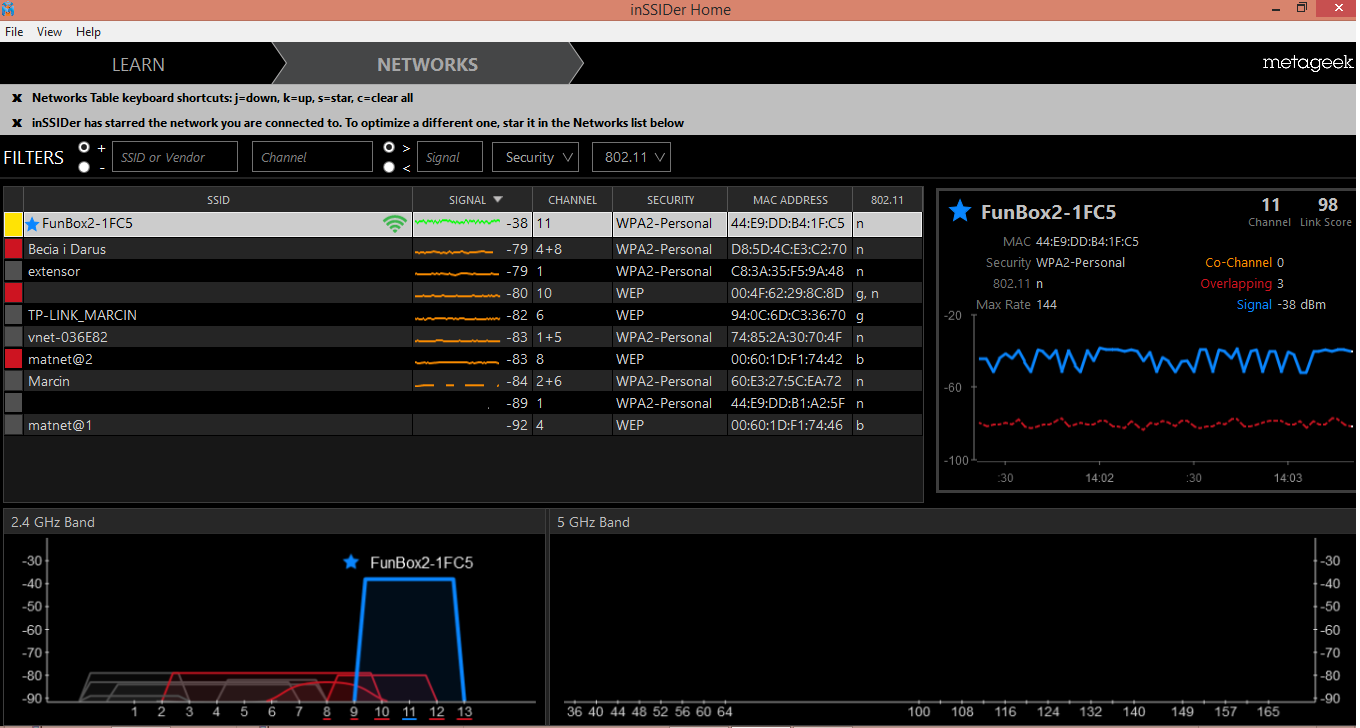Click the blue star beside FunBox2-1FC5 row

32,224
